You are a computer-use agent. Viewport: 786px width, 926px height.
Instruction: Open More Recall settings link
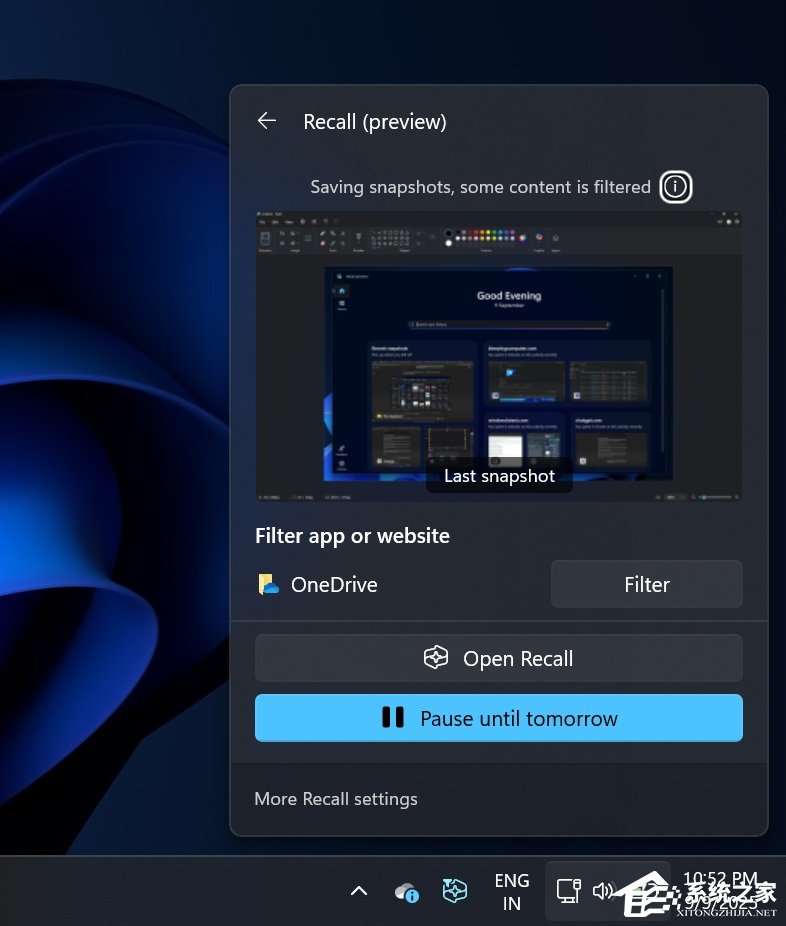[336, 799]
